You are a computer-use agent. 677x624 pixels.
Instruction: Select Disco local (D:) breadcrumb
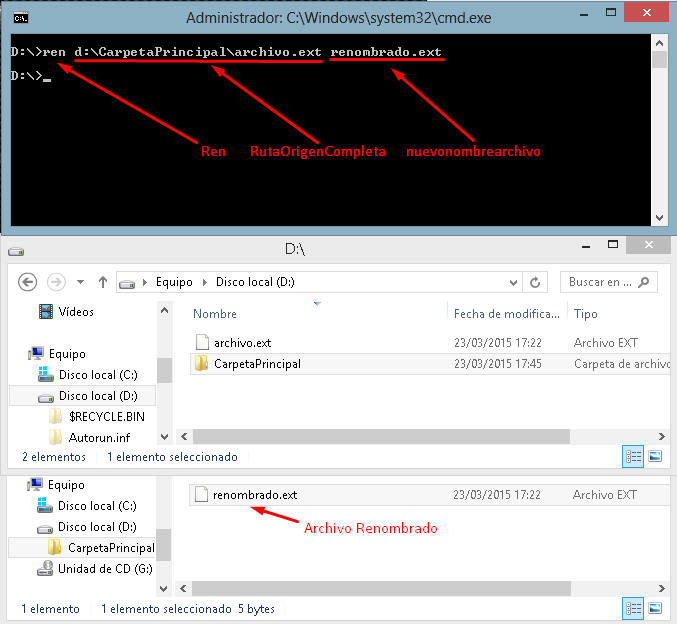pos(255,282)
